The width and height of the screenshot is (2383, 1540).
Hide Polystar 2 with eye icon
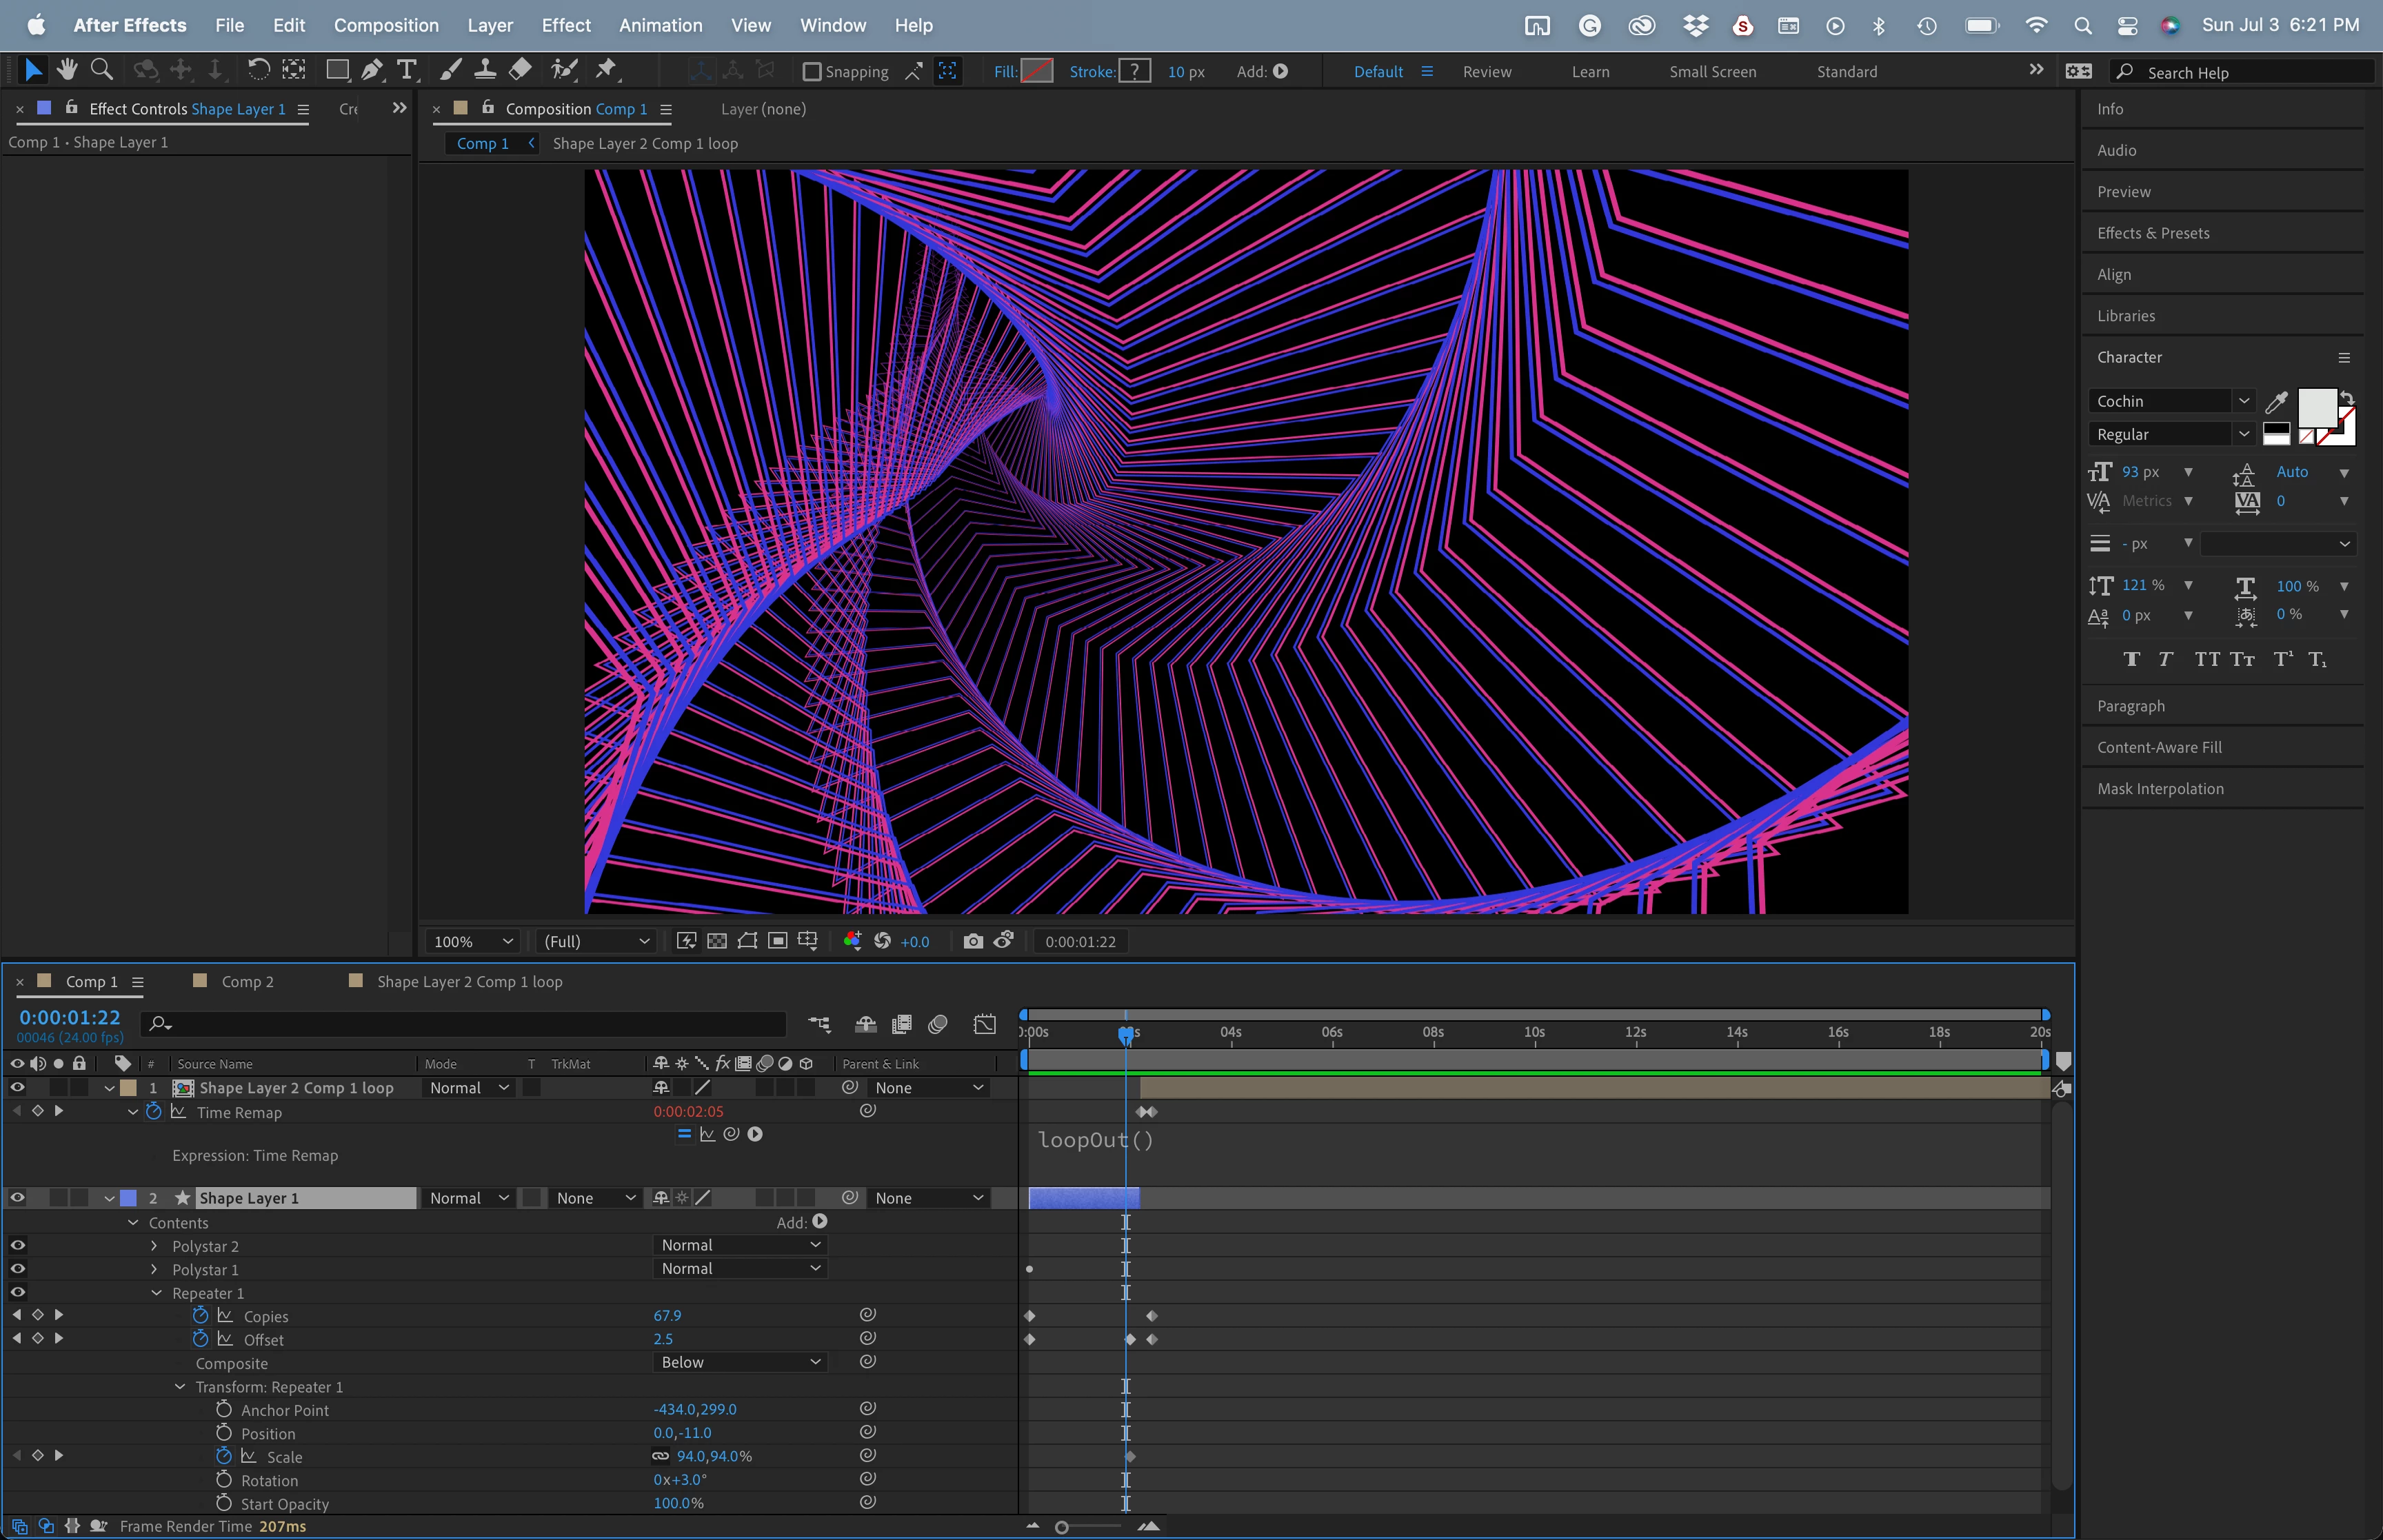[x=17, y=1246]
